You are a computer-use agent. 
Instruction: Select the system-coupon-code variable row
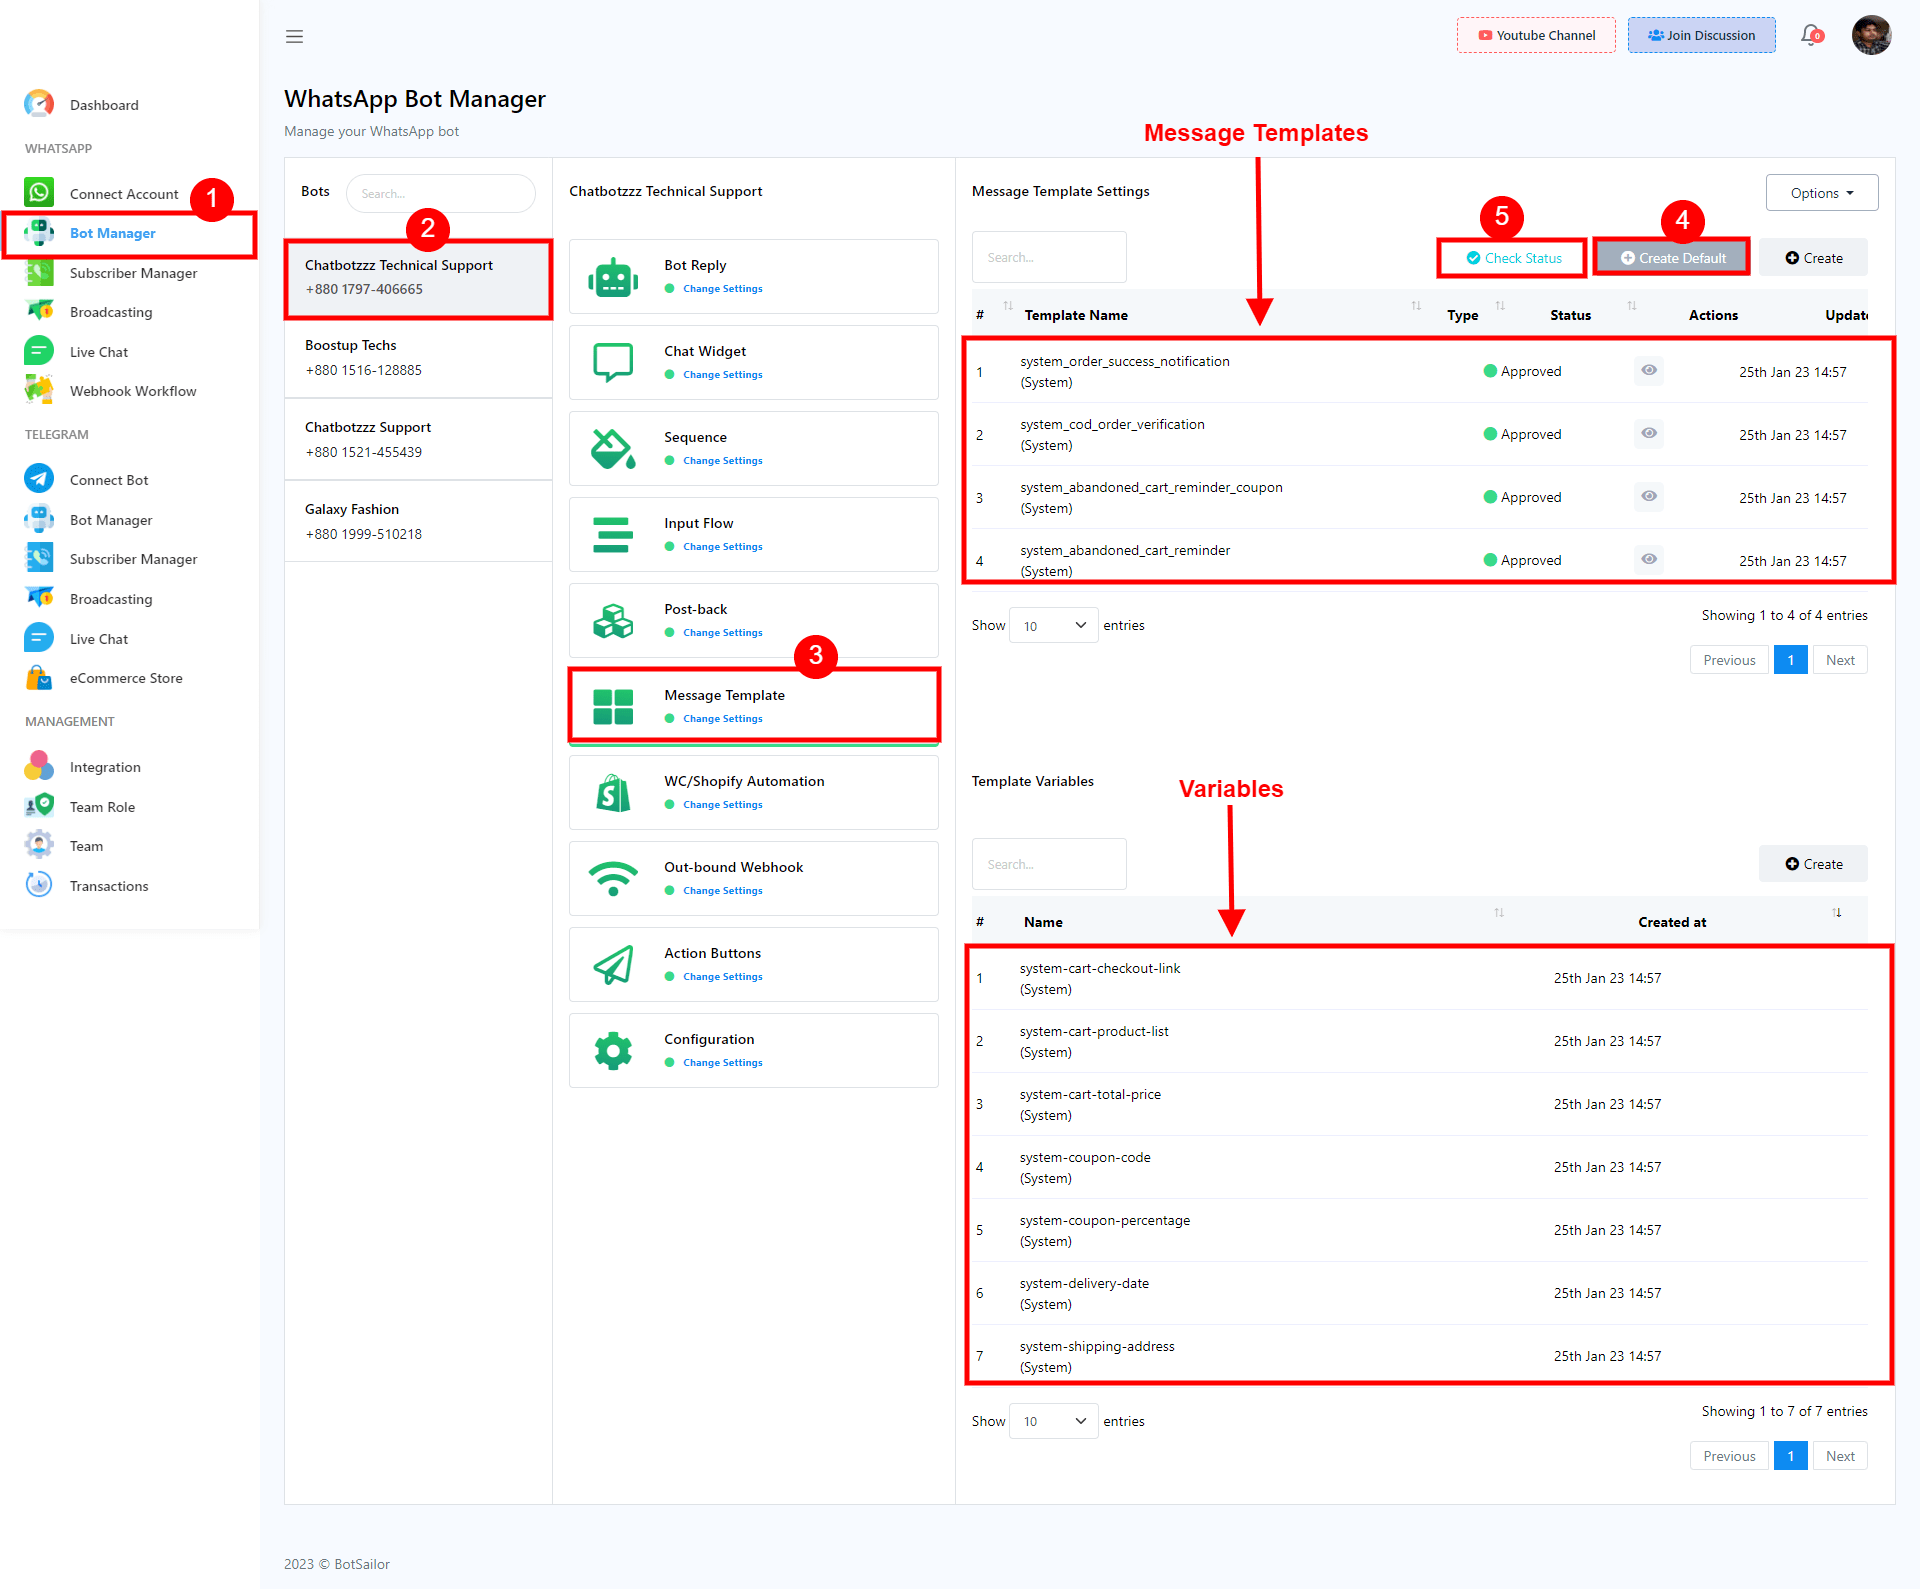click(1420, 1167)
